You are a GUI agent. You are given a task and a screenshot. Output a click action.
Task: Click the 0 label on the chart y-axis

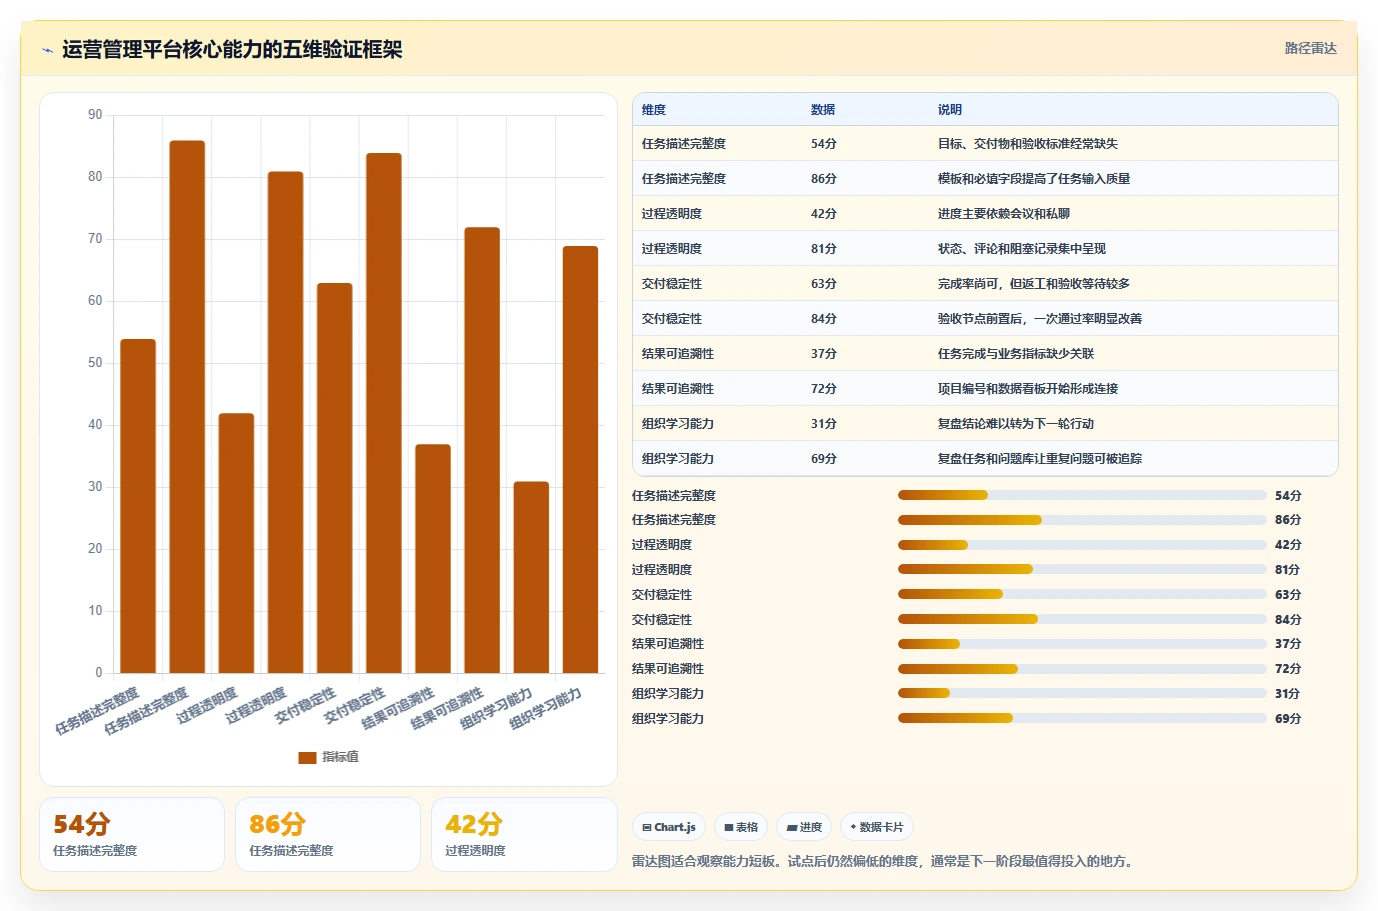99,673
